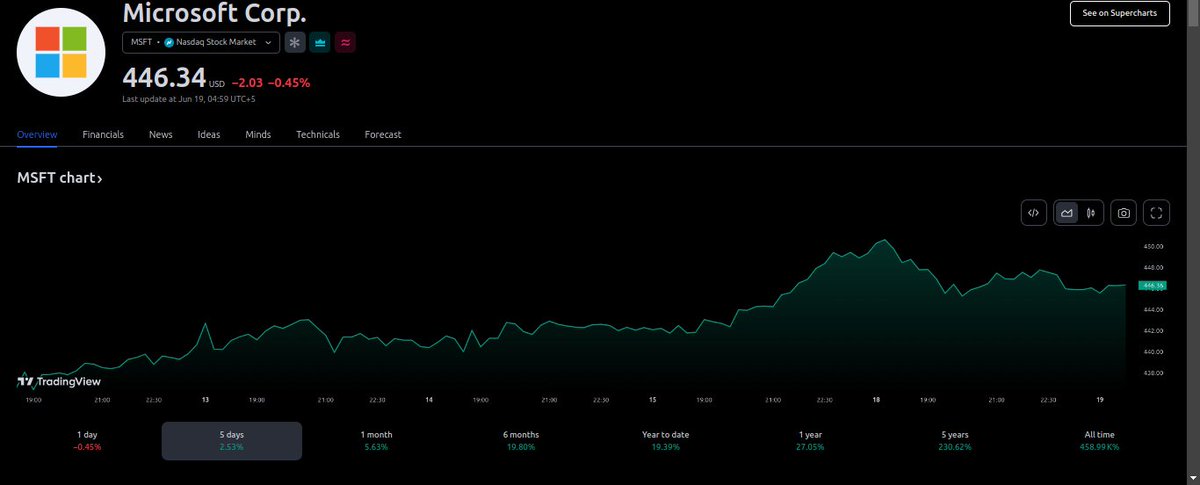This screenshot has width=1200, height=485.
Task: Click the current price label 446.36 on axis
Action: 1153,285
